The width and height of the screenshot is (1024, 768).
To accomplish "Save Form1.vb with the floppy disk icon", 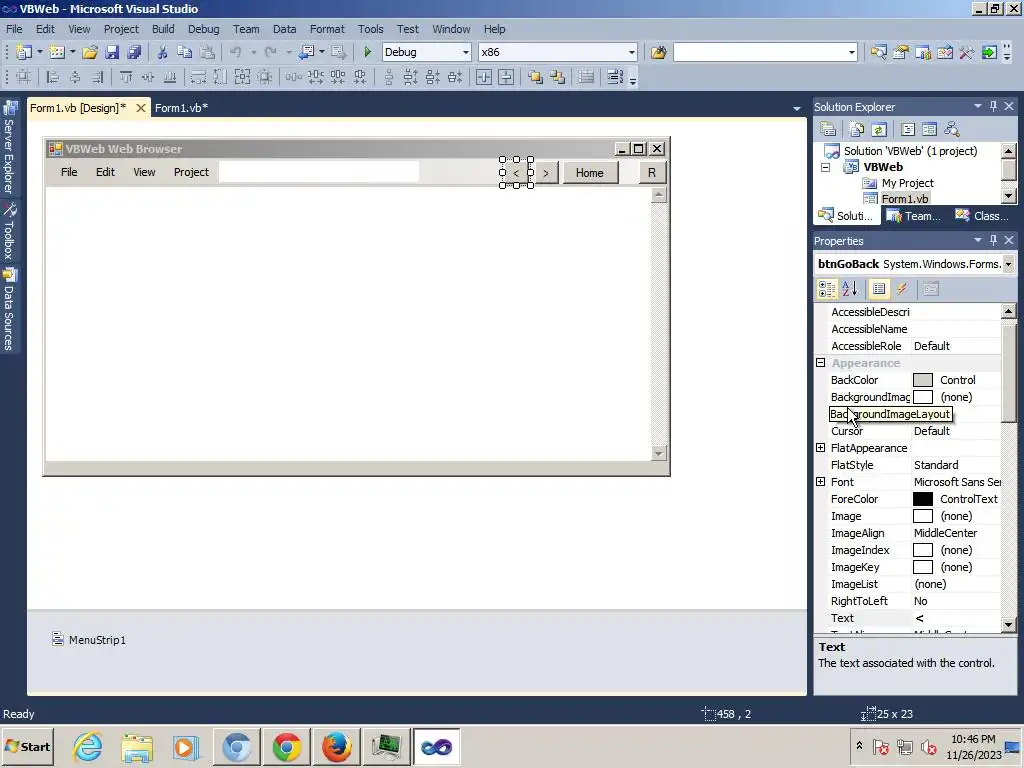I will 112,52.
